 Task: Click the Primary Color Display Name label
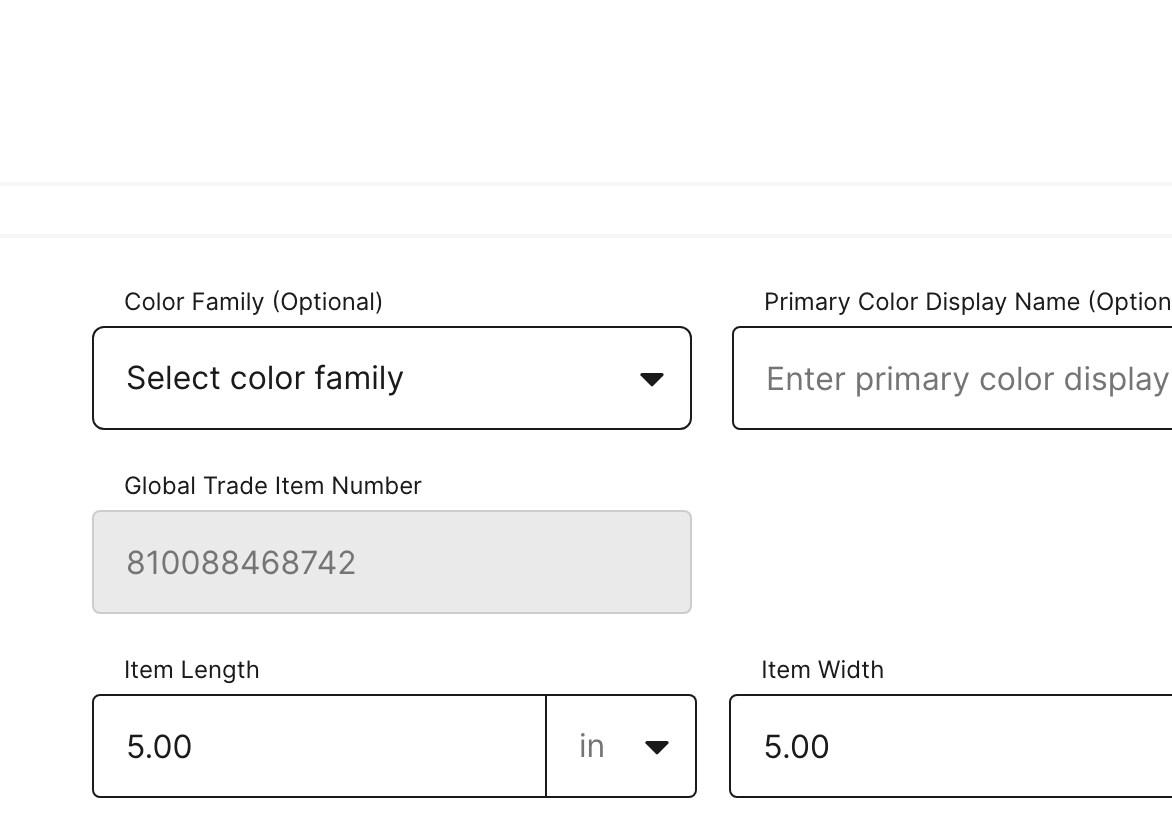pyautogui.click(x=967, y=302)
